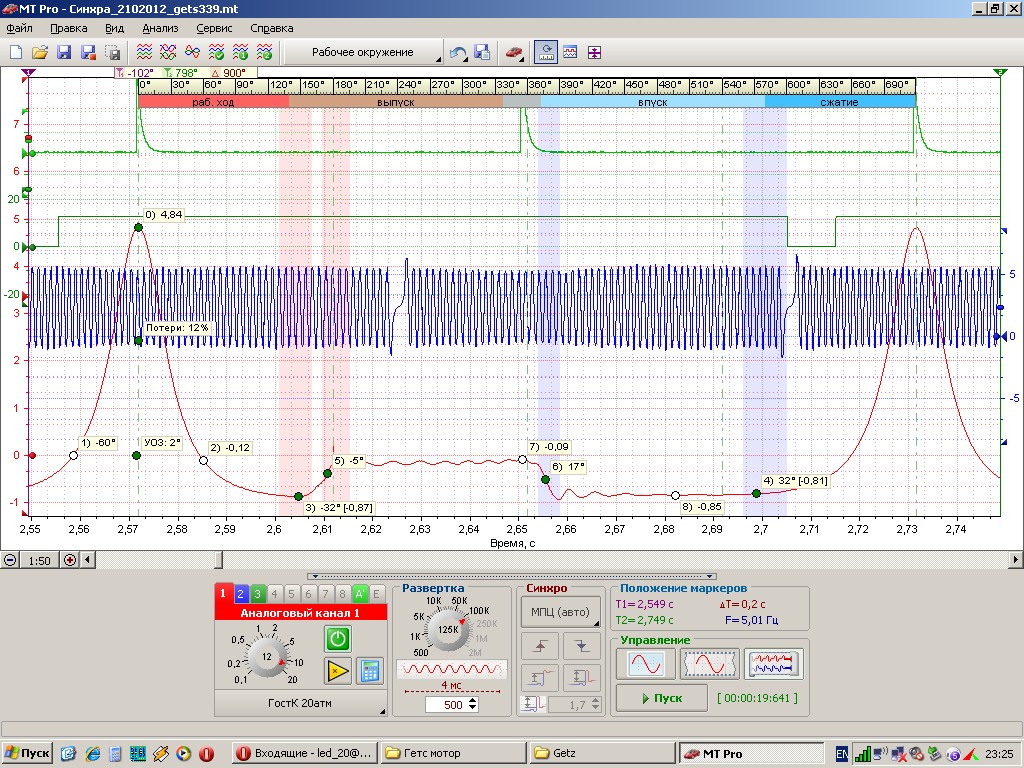Switch to channel 2 tab
The width and height of the screenshot is (1024, 768).
tap(241, 594)
